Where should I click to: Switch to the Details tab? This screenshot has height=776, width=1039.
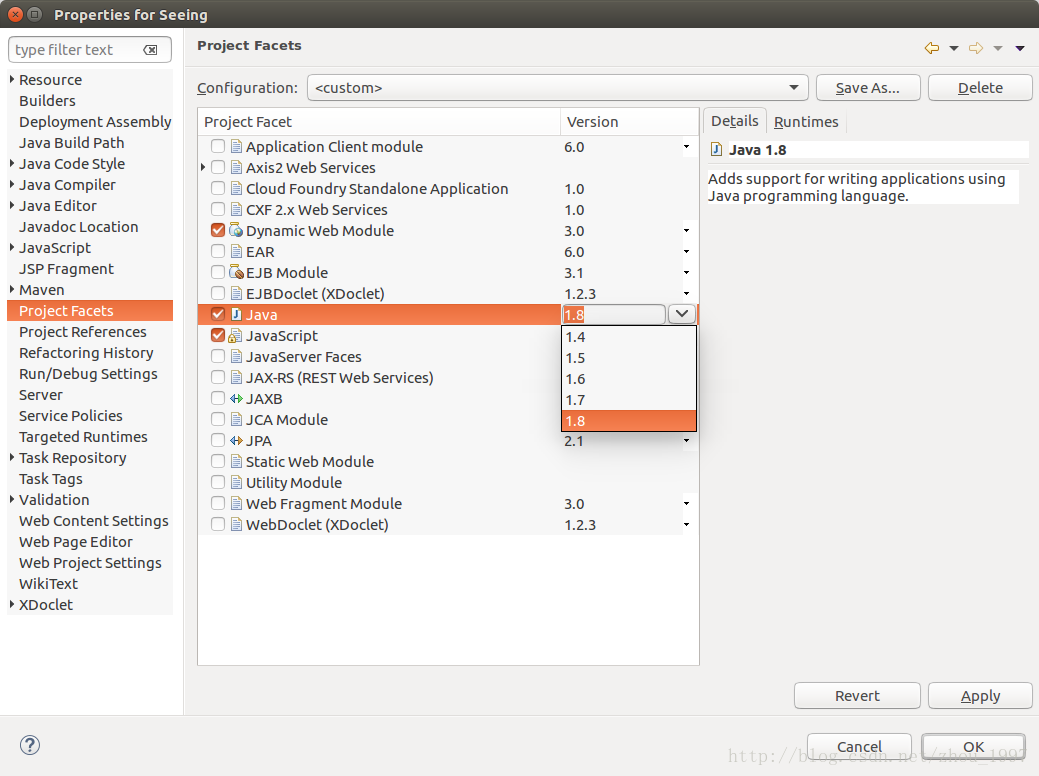coord(734,121)
